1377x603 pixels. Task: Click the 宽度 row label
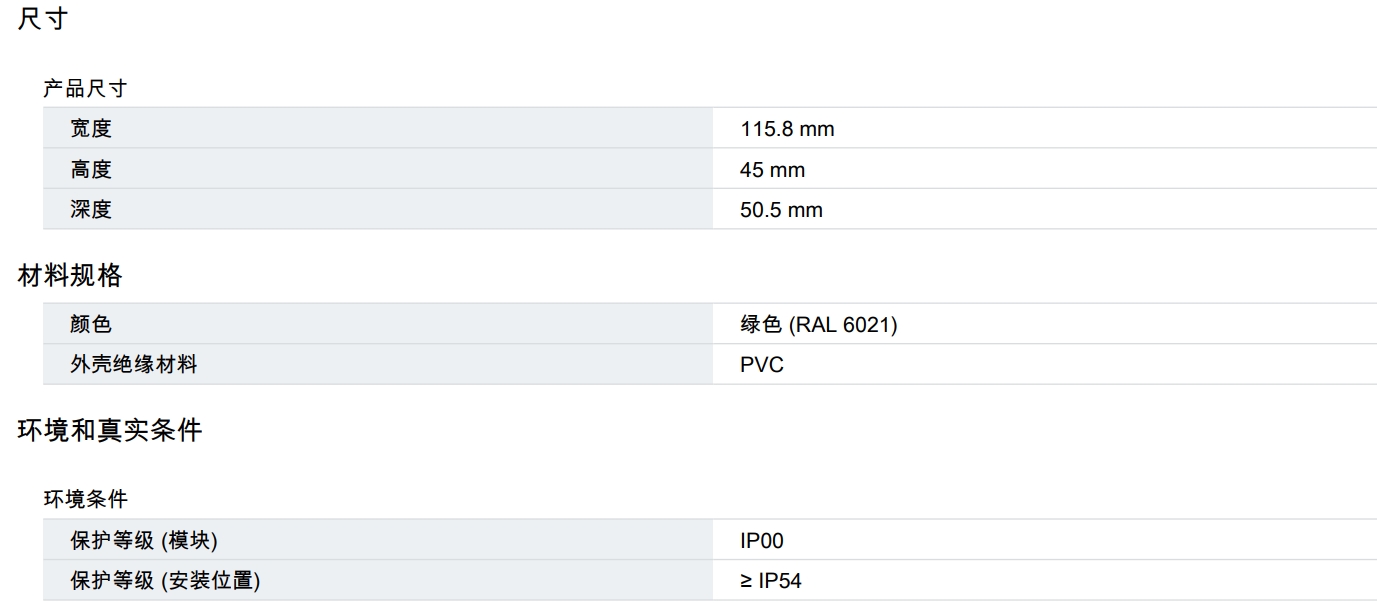(x=91, y=129)
